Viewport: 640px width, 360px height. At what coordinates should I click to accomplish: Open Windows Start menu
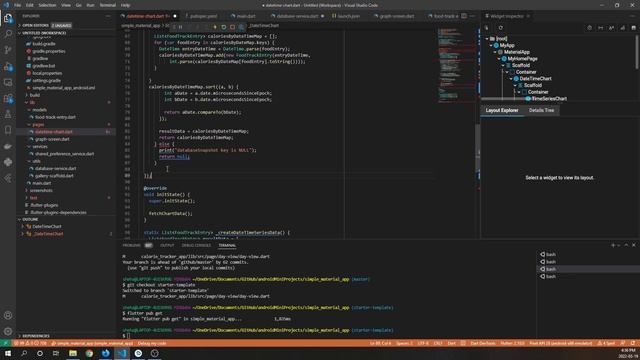(8, 353)
